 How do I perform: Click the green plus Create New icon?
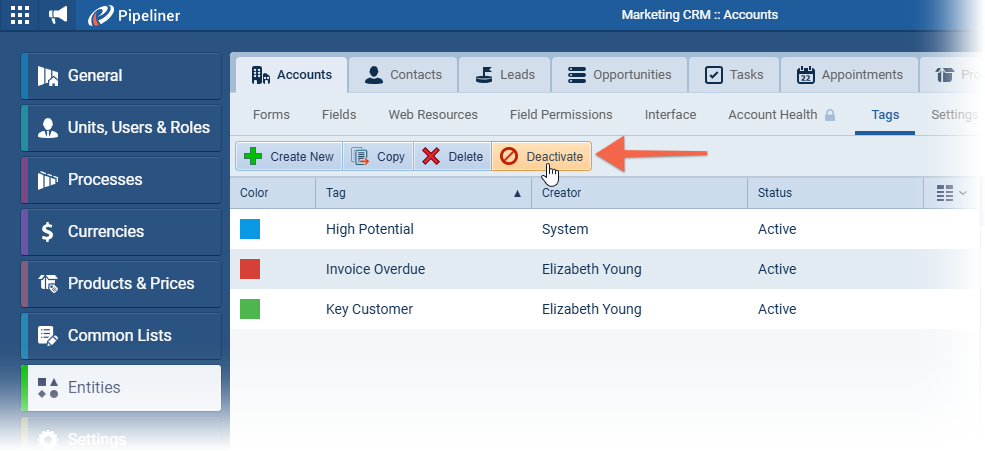(x=253, y=156)
